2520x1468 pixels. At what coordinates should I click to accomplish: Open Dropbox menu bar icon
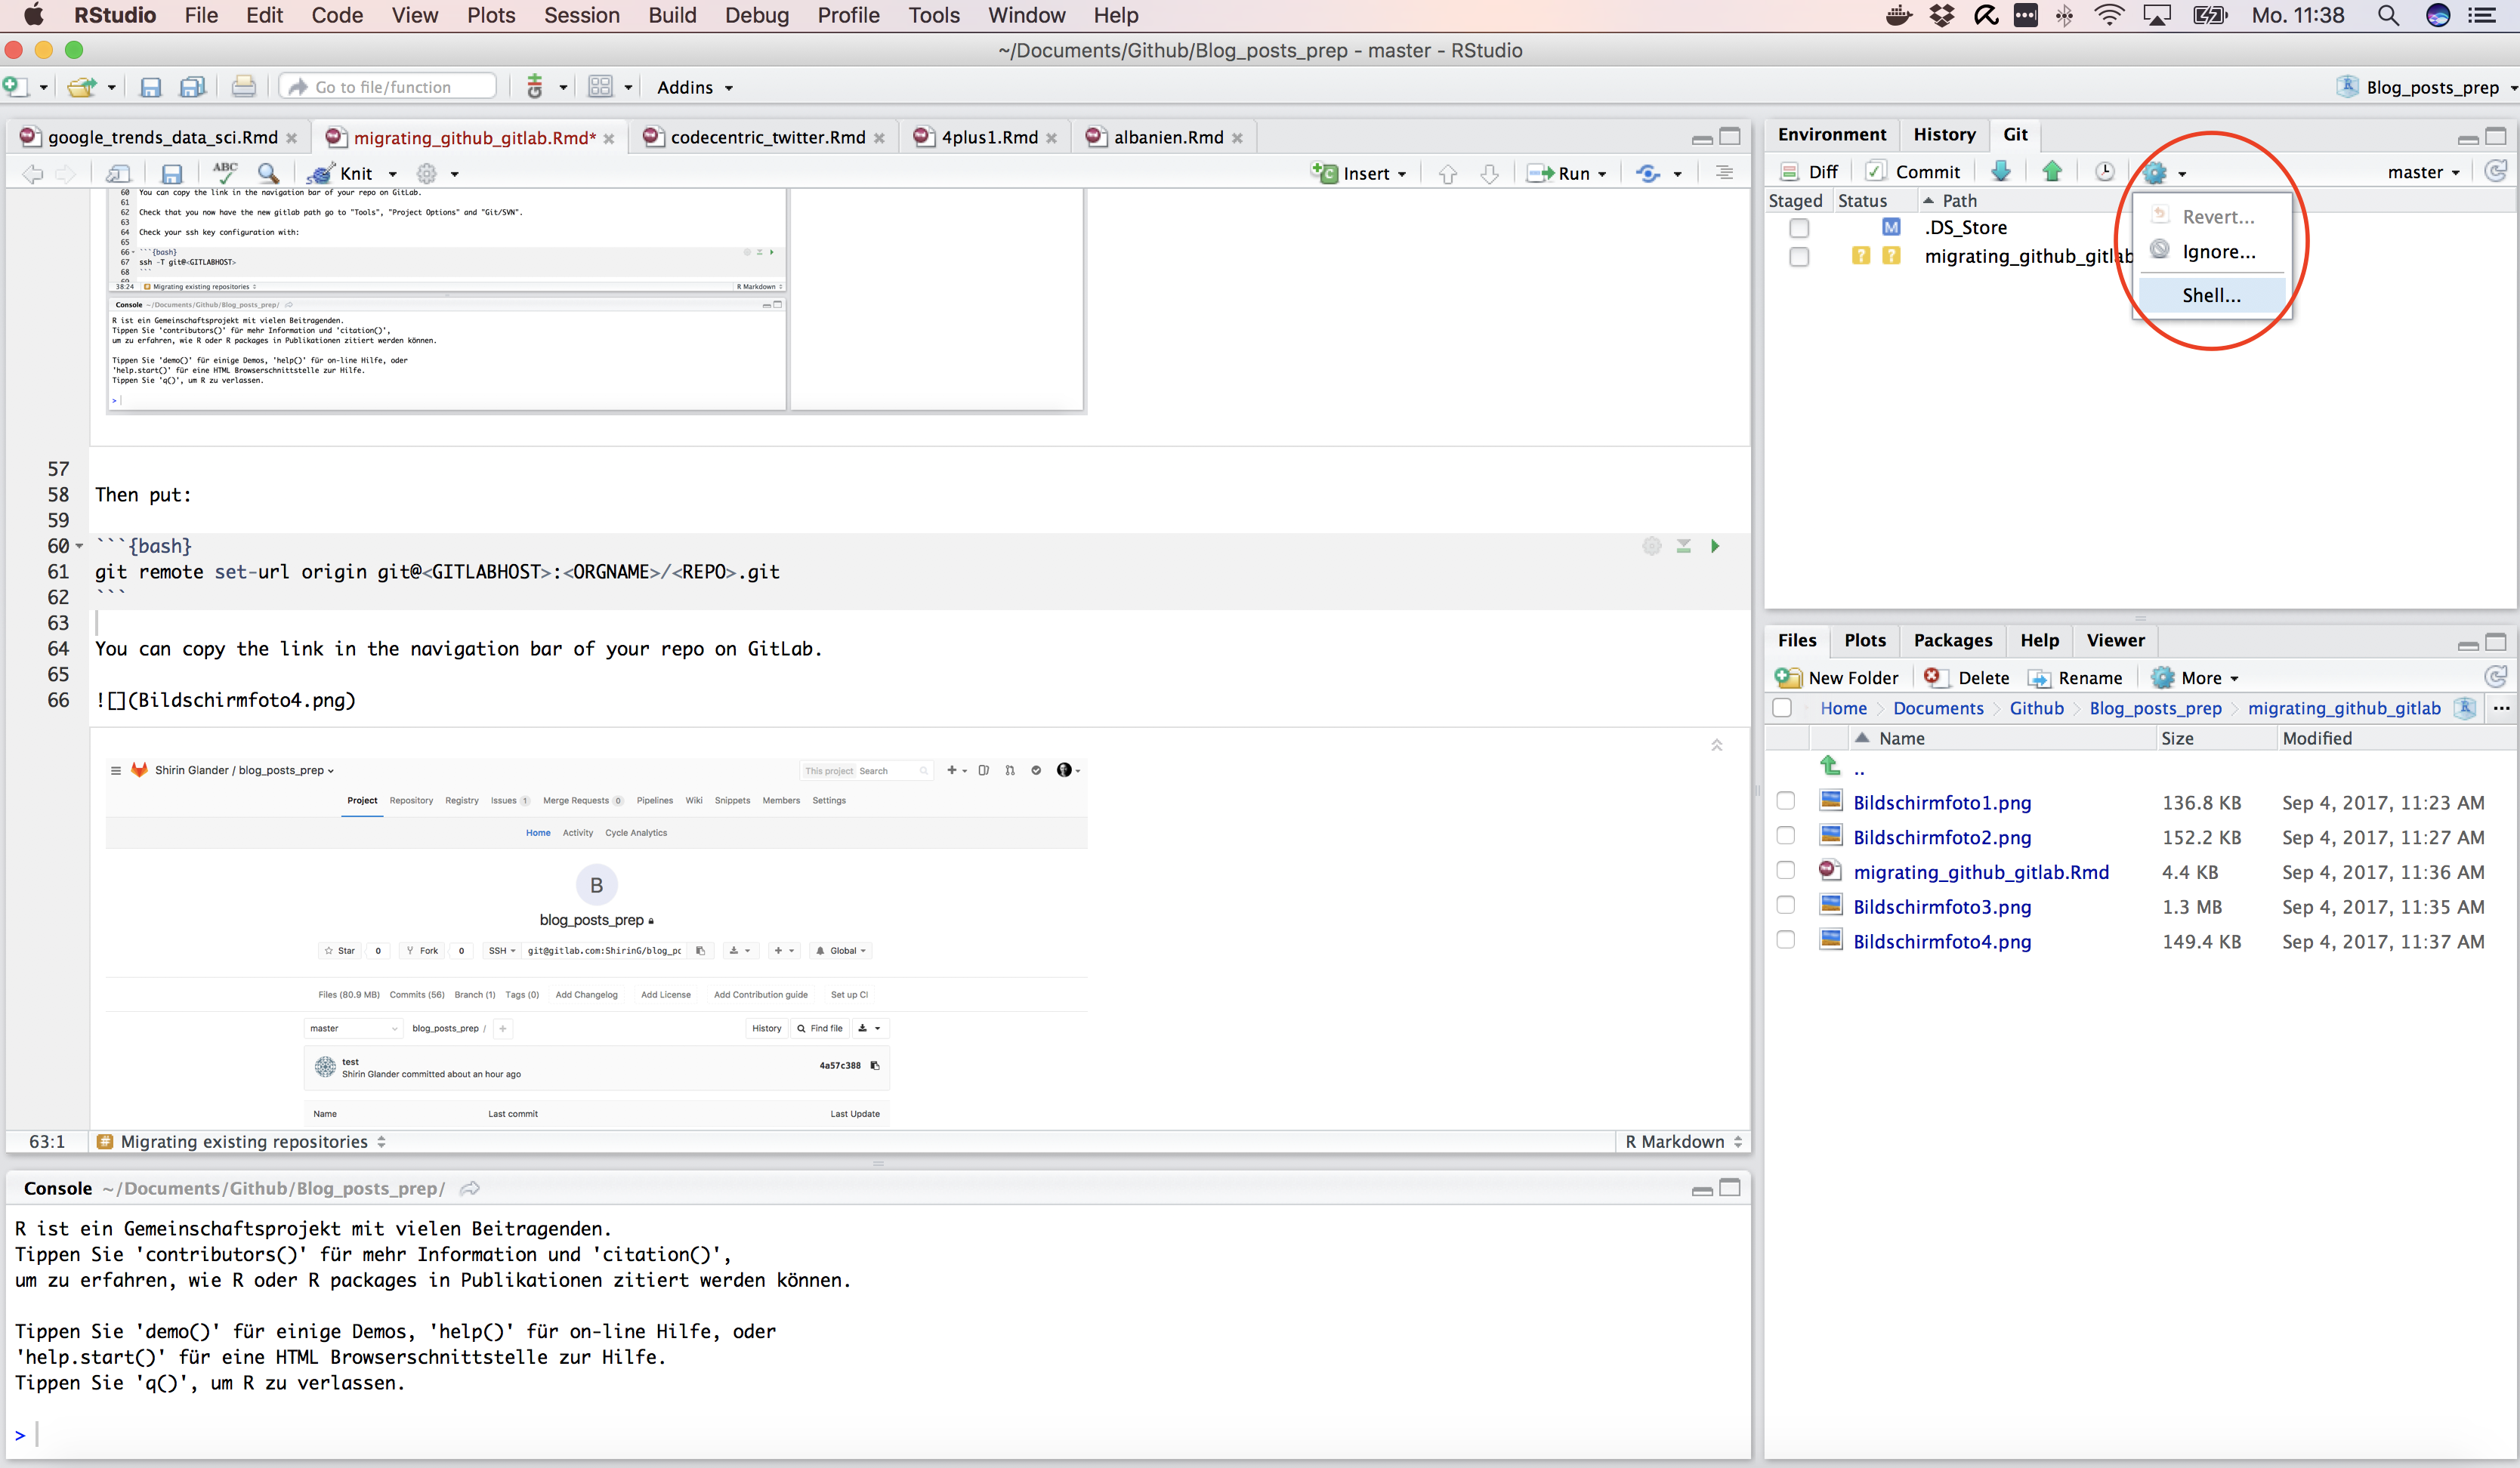pyautogui.click(x=1942, y=15)
